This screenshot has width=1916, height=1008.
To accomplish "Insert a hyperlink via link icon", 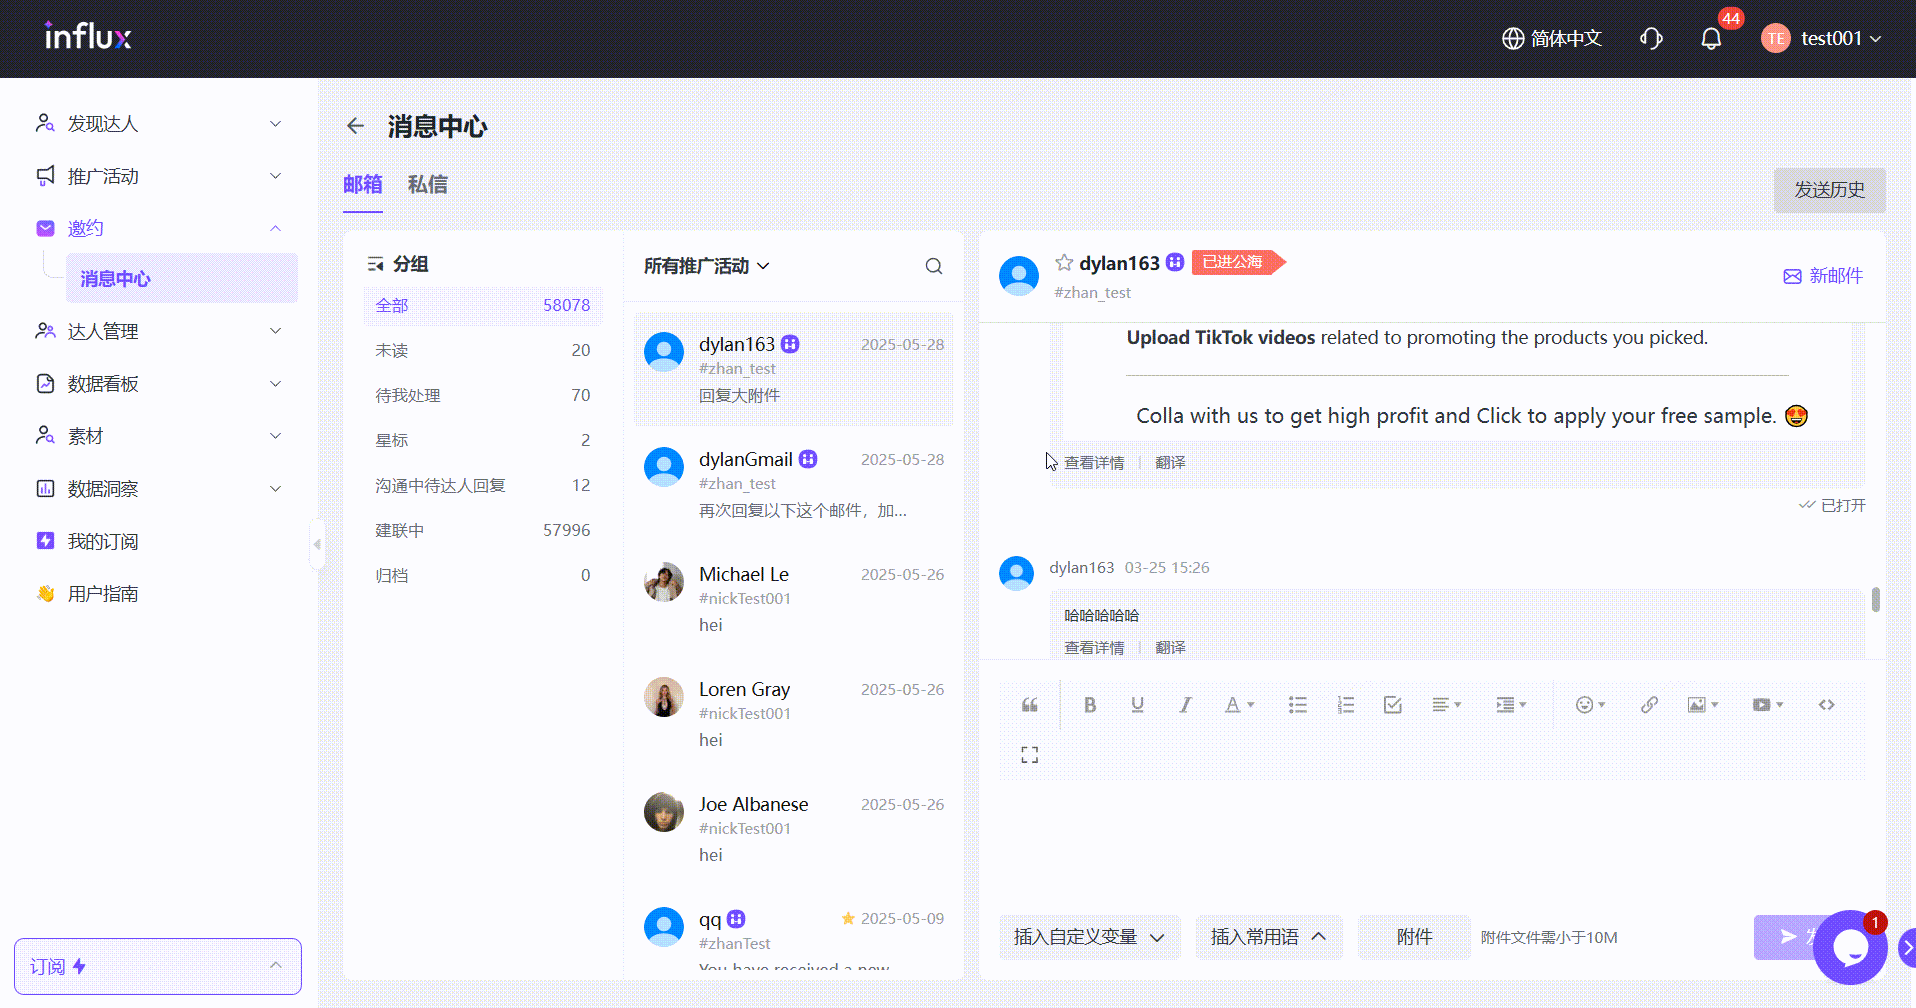I will point(1649,705).
